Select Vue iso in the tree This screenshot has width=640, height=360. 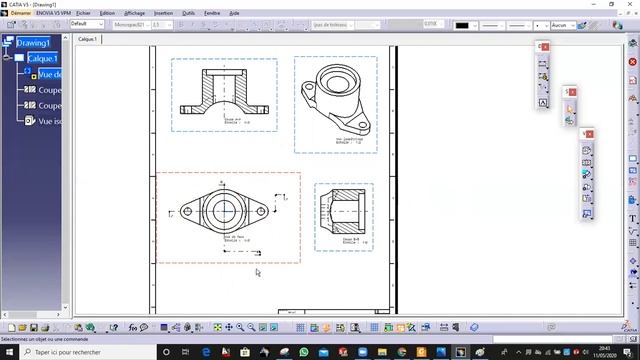tap(49, 121)
